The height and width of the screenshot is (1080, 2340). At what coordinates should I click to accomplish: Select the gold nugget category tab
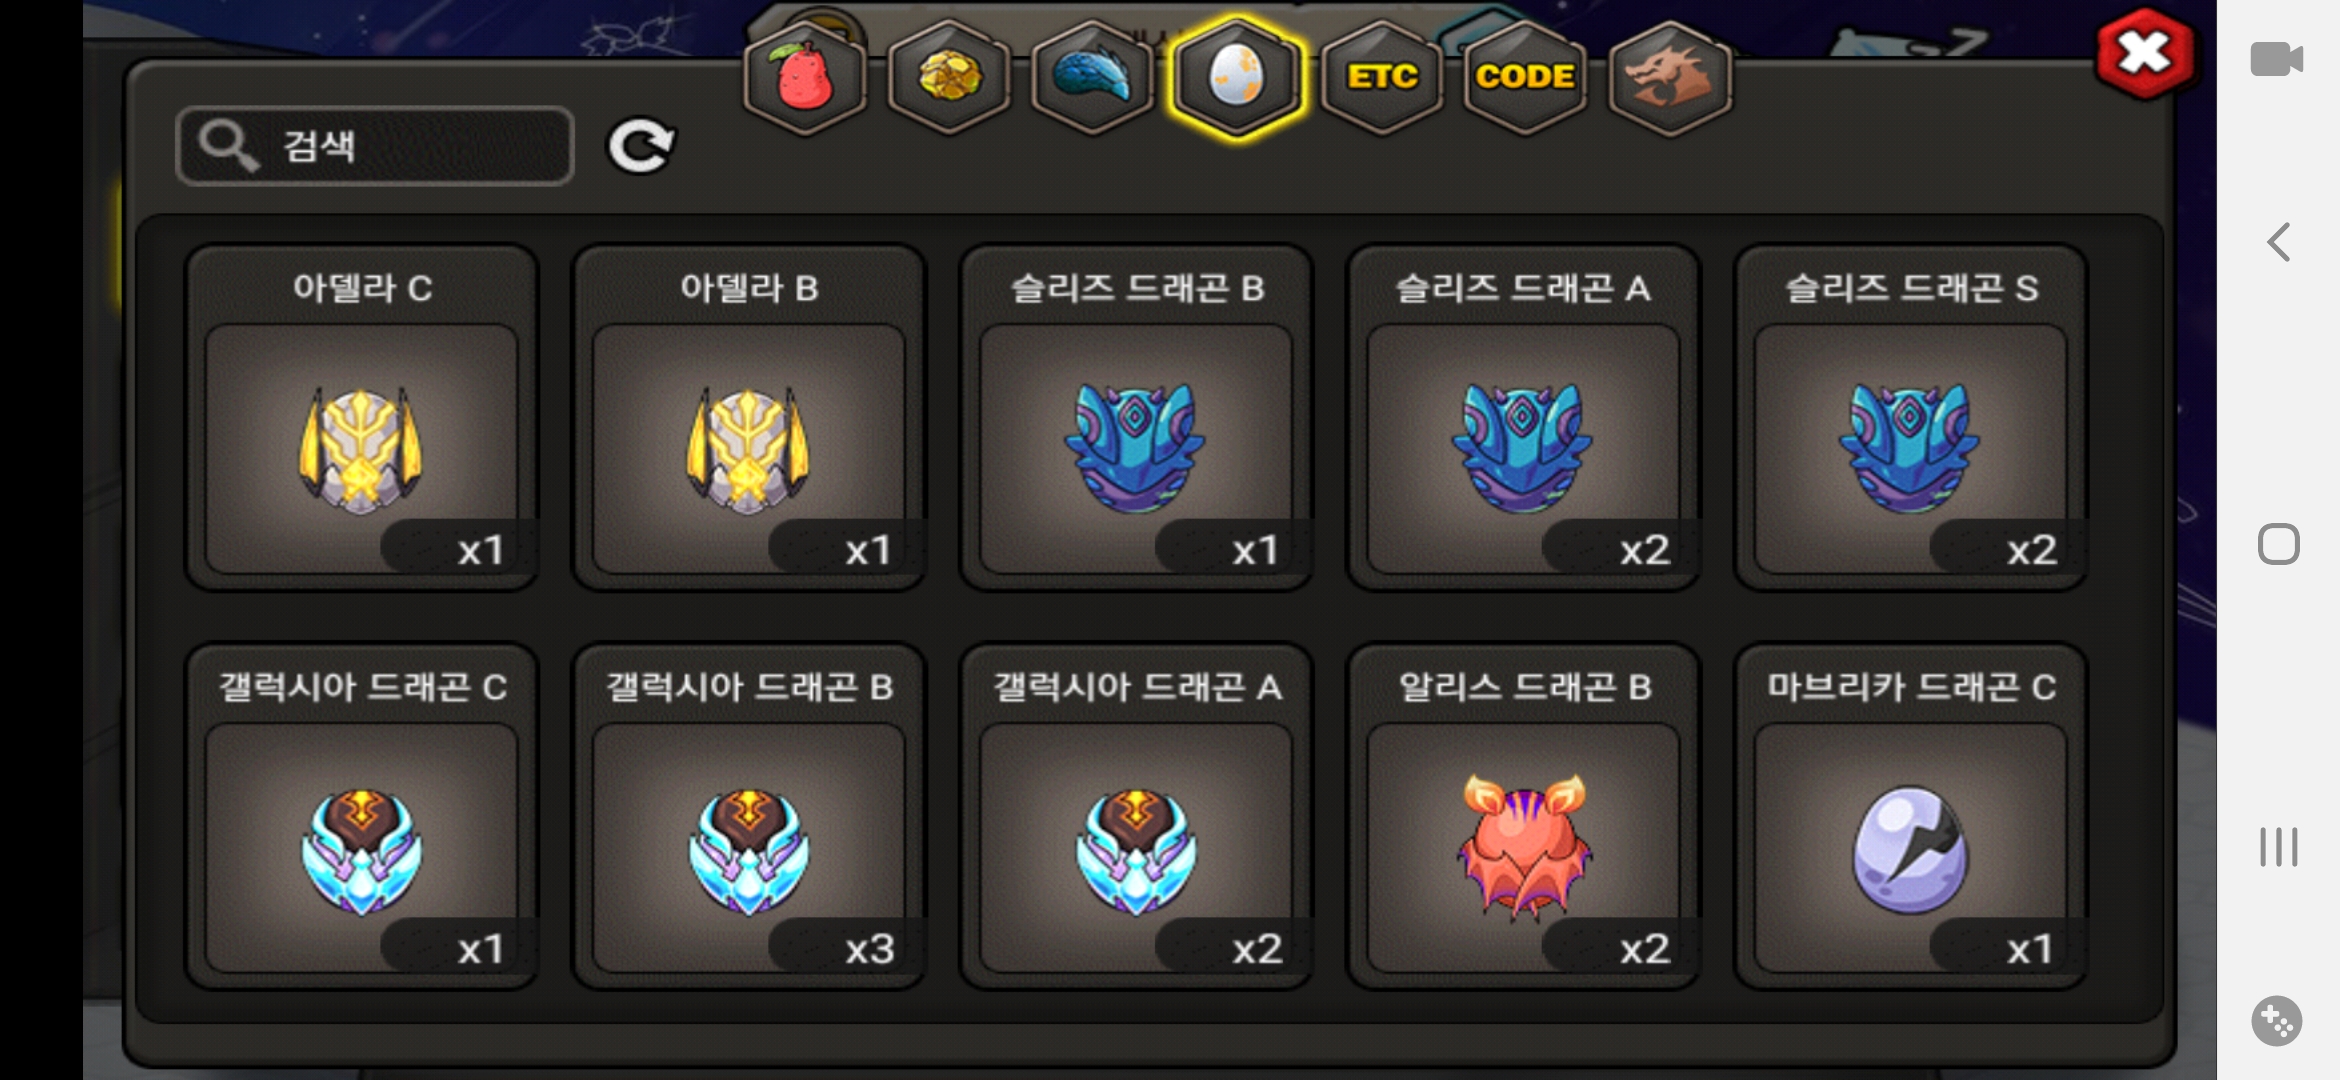949,77
